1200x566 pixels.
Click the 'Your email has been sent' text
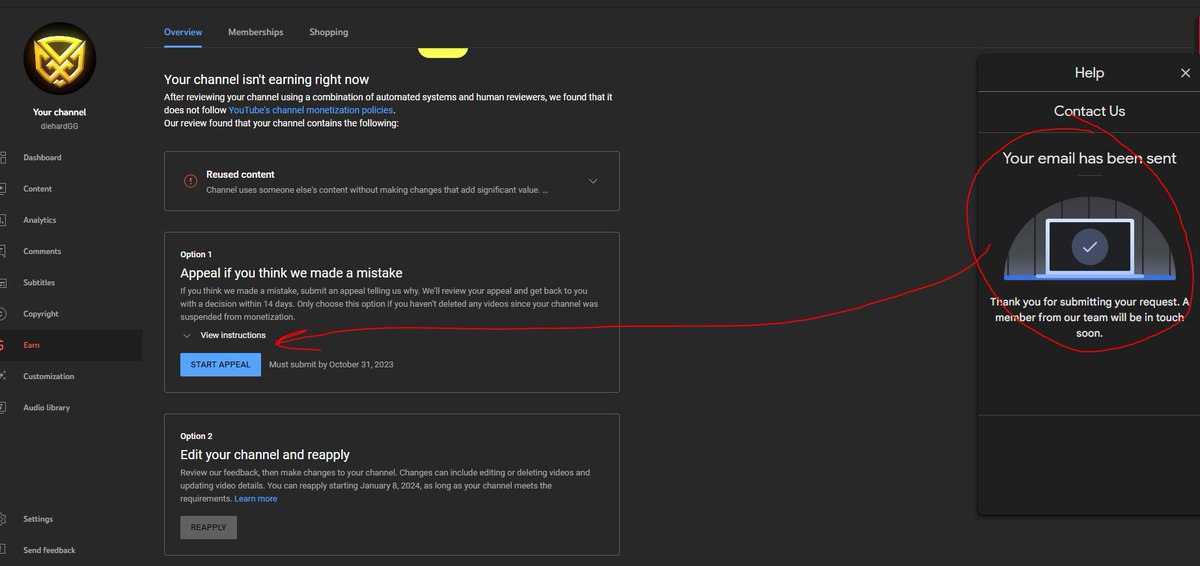(x=1089, y=158)
